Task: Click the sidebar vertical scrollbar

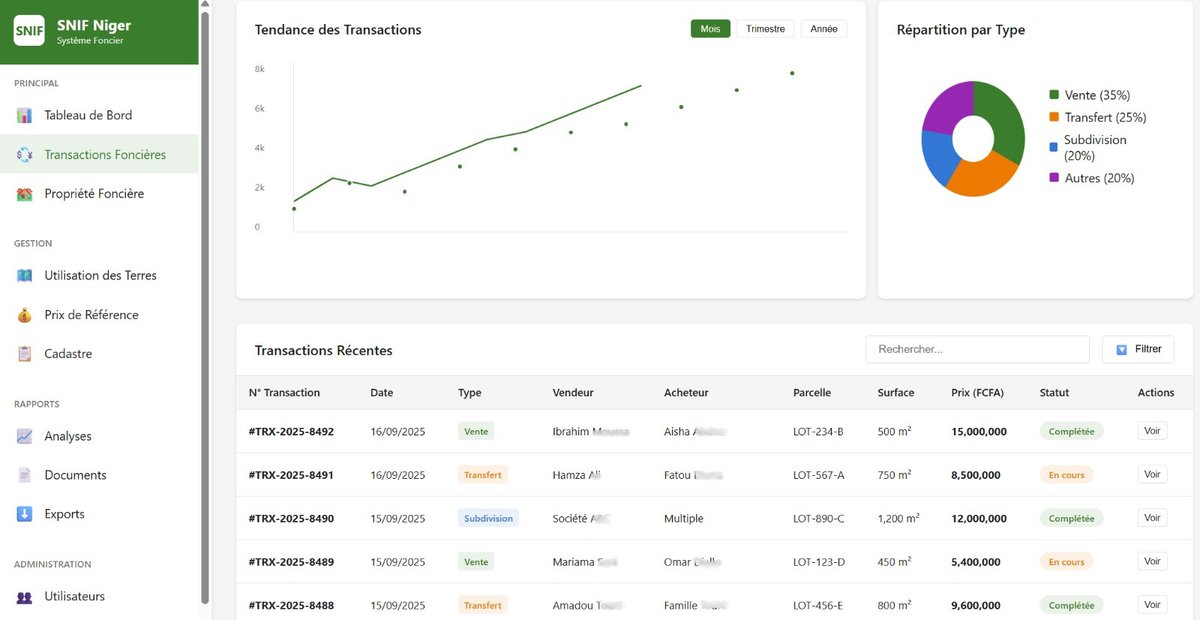Action: pyautogui.click(x=205, y=310)
